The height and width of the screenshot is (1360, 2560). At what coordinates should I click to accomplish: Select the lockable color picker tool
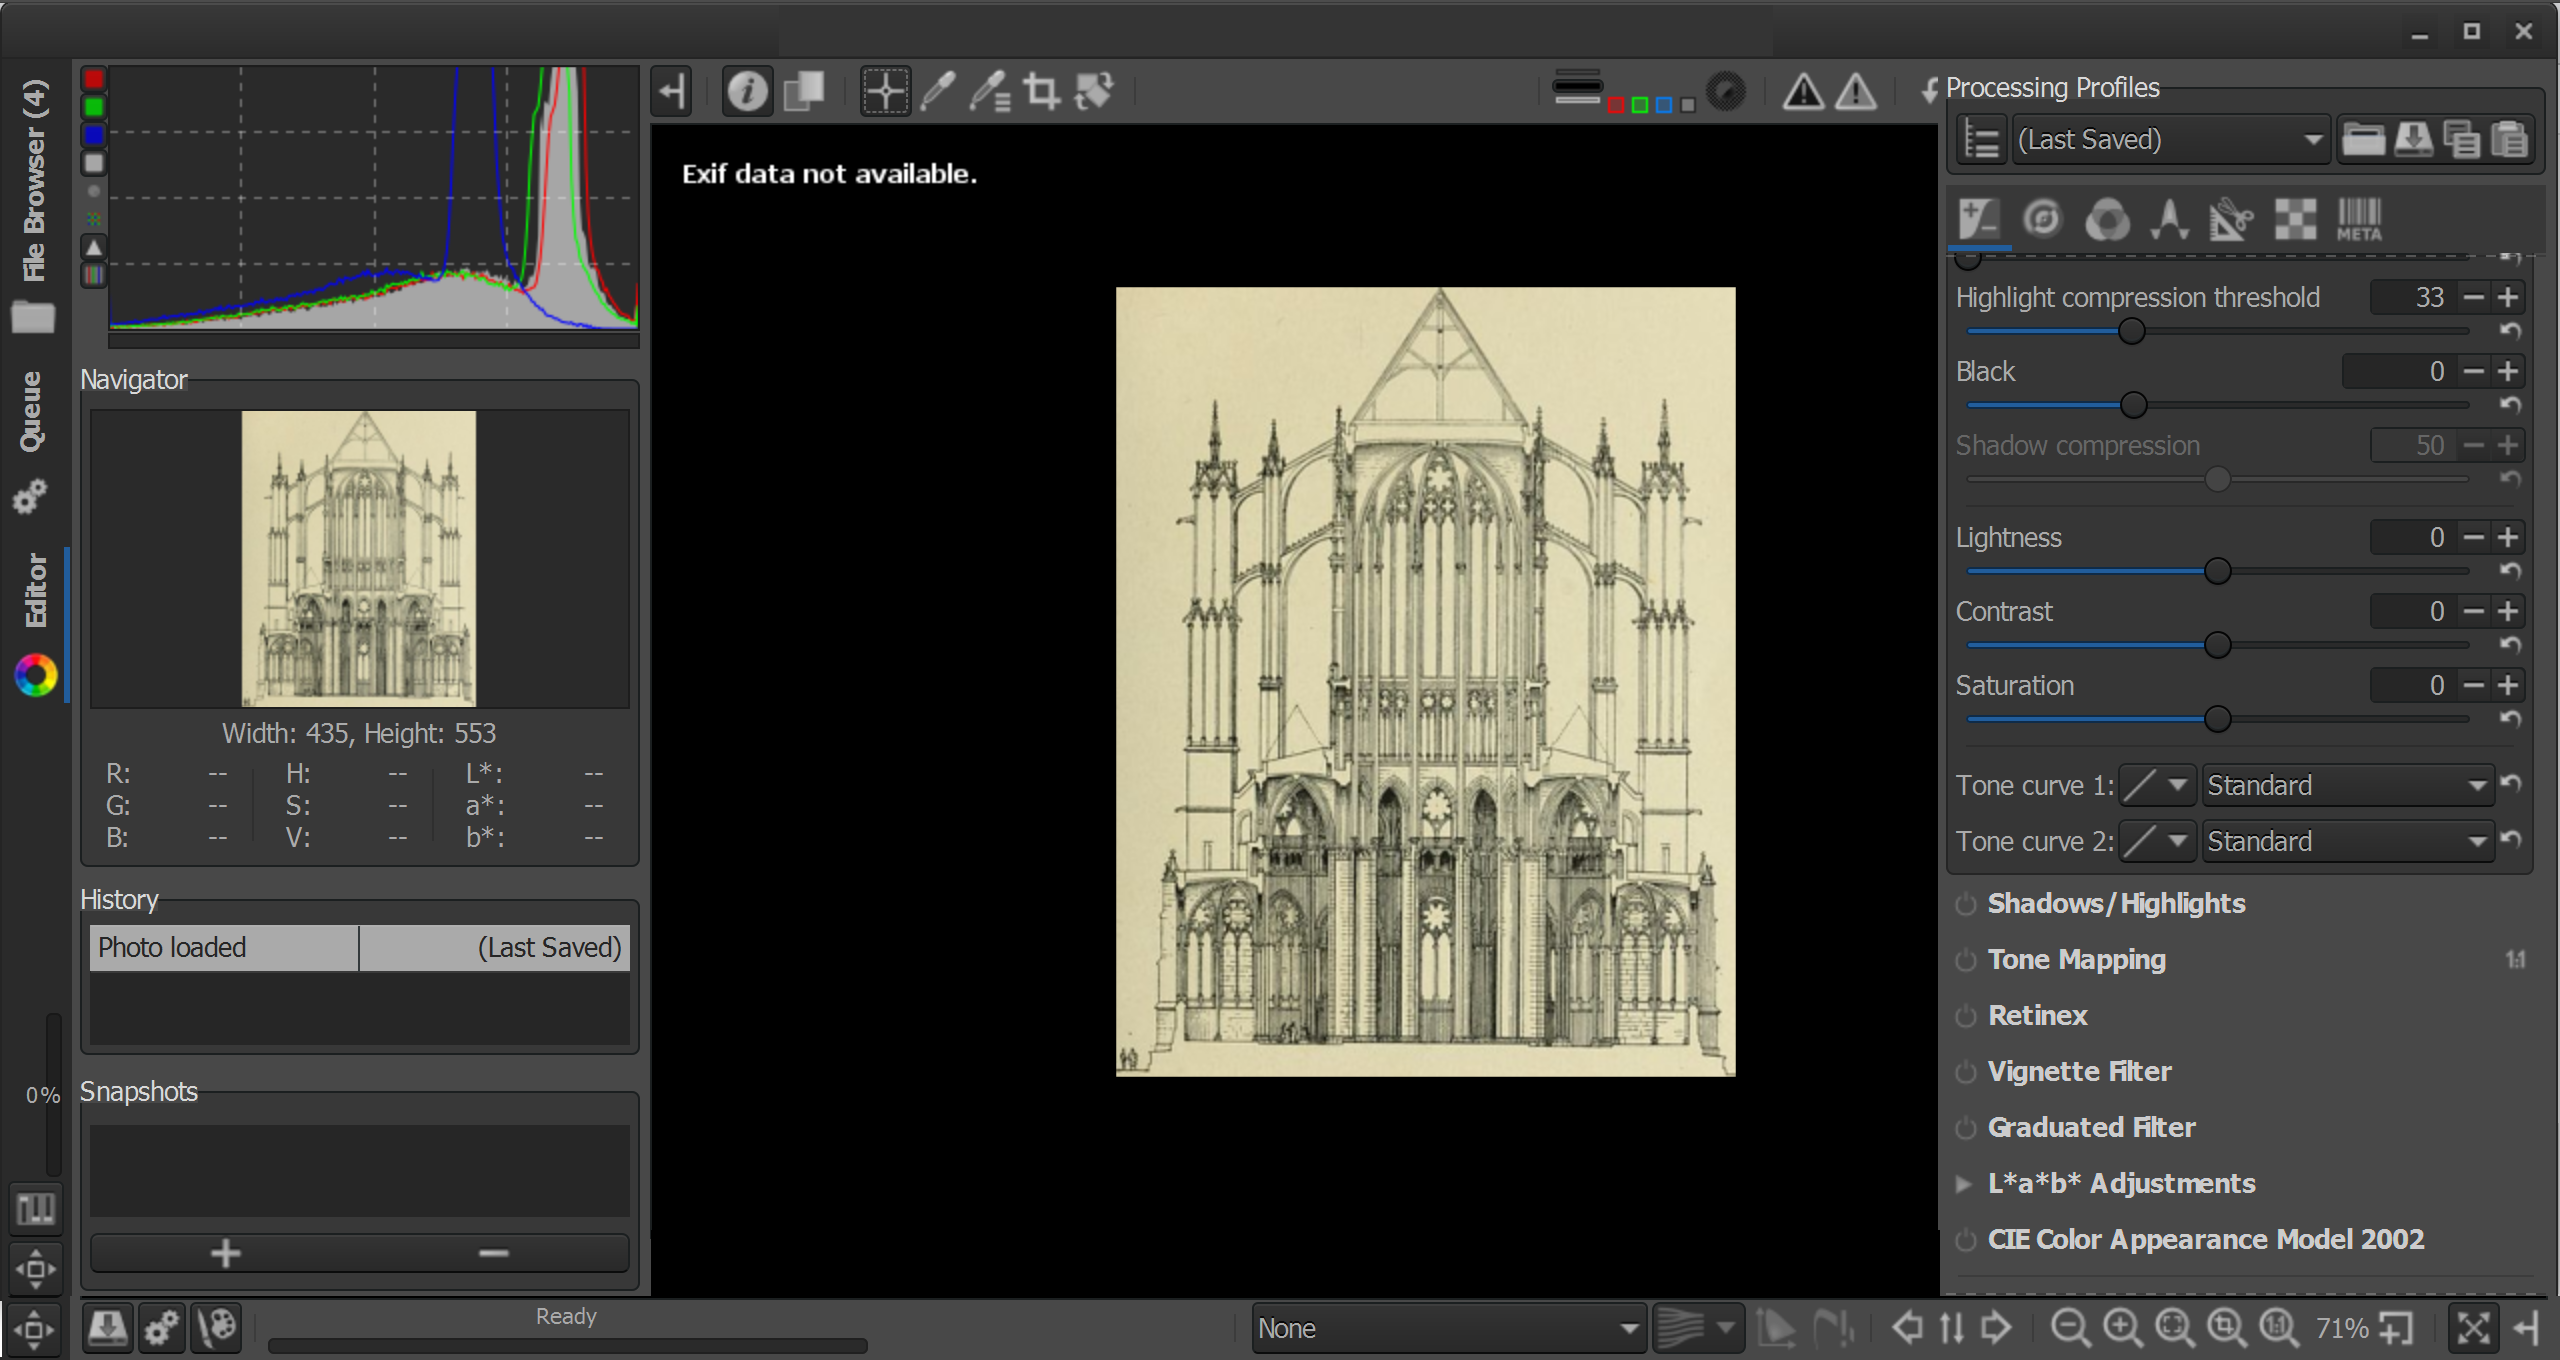pyautogui.click(x=989, y=92)
